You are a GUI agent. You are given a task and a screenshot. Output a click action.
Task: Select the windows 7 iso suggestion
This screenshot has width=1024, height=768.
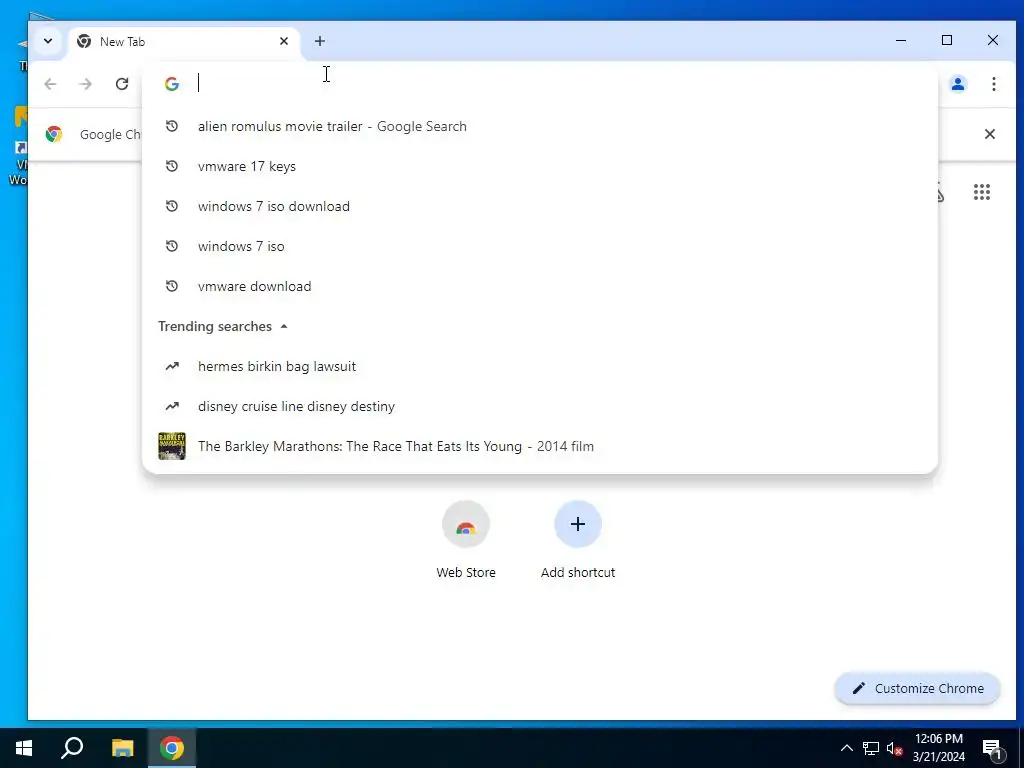click(x=539, y=246)
